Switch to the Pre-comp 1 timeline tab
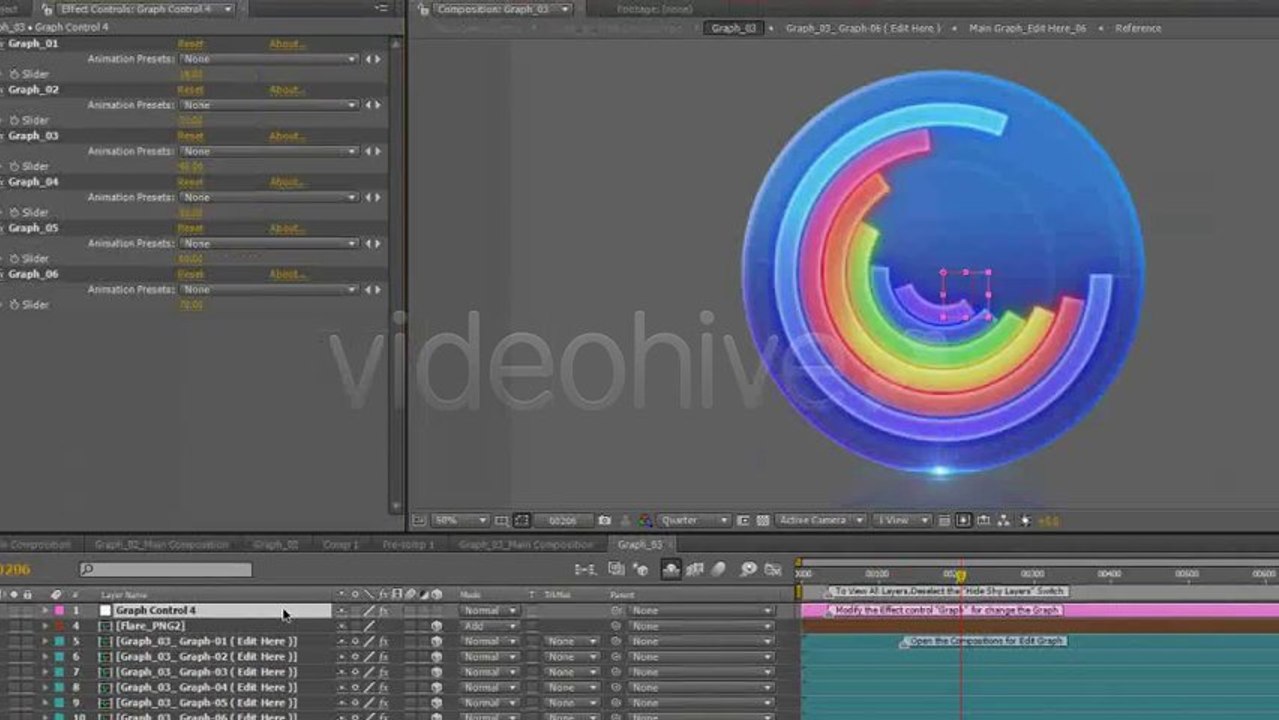The height and width of the screenshot is (720, 1279). (408, 545)
